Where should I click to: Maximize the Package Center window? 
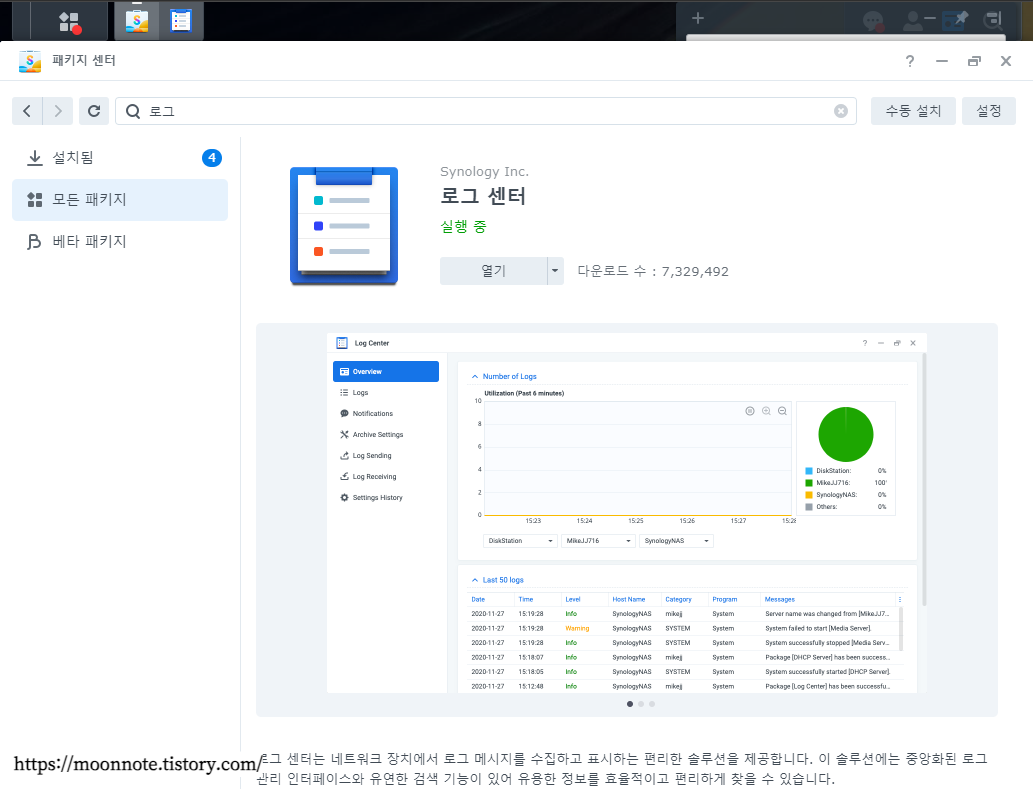[974, 61]
